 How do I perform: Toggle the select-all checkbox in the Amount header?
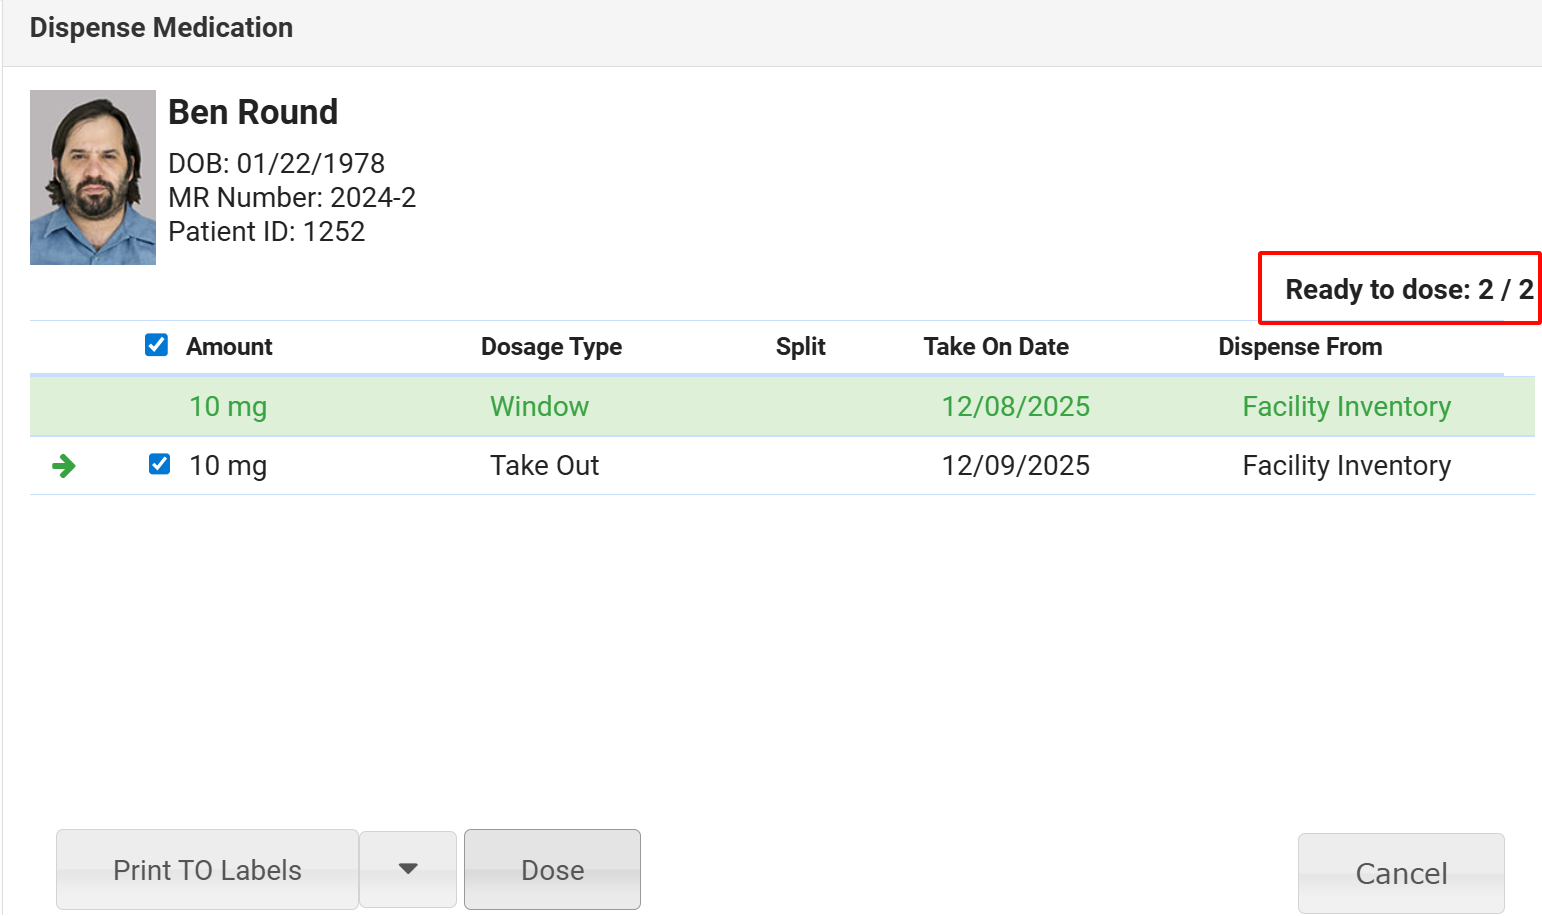[156, 345]
